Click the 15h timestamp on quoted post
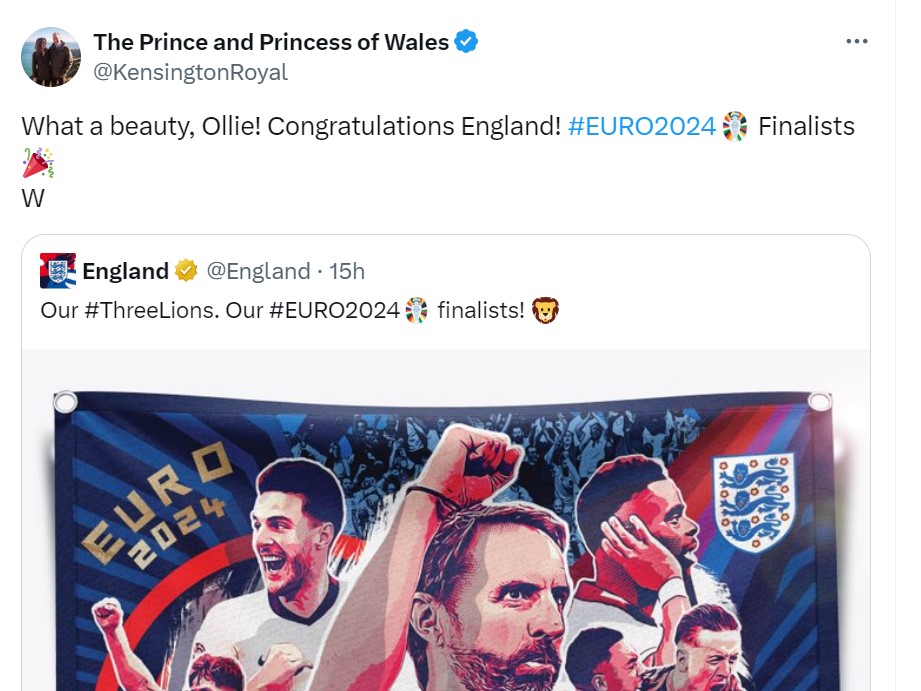Screen dimensions: 921x691 point(347,271)
